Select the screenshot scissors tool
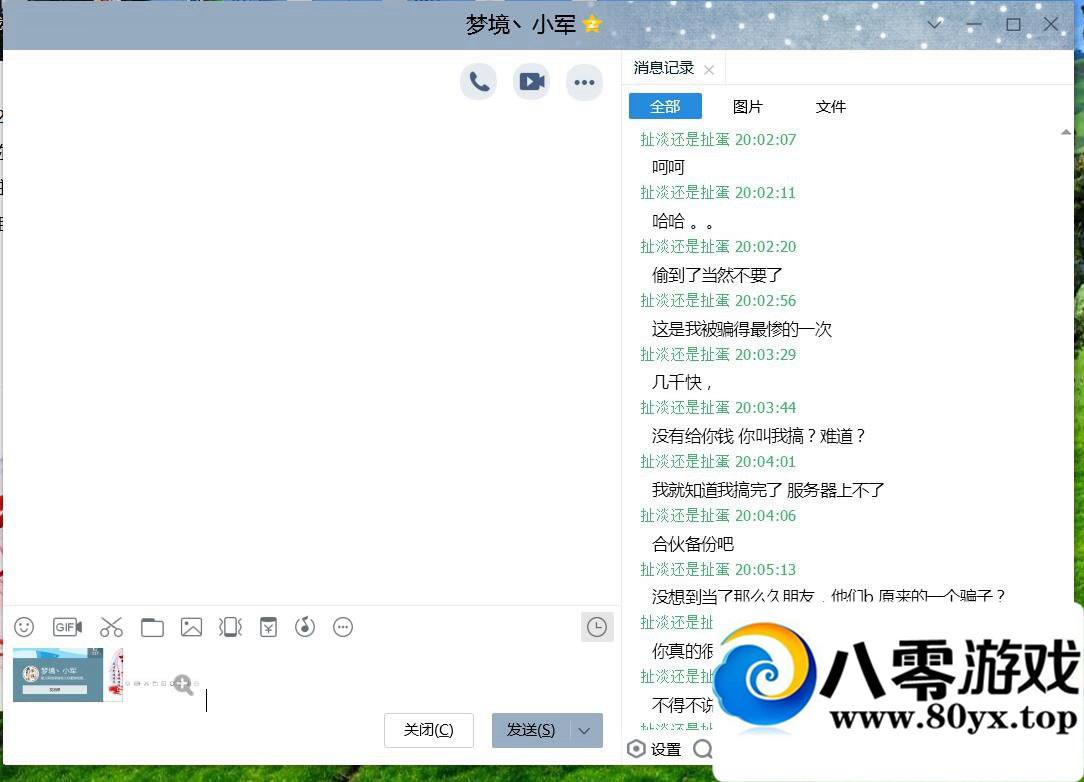 point(112,627)
